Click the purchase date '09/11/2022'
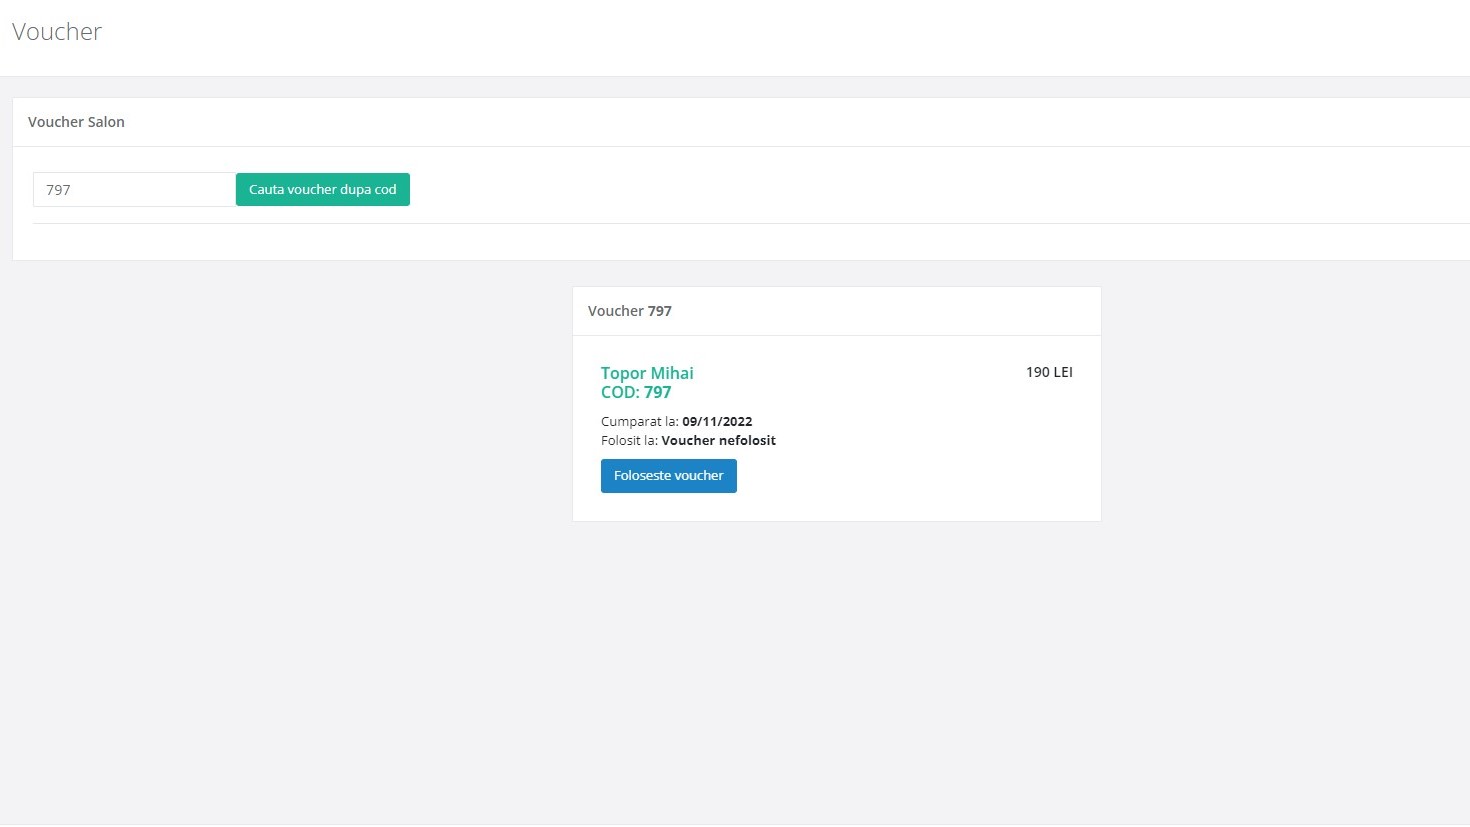1470x827 pixels. (x=717, y=422)
